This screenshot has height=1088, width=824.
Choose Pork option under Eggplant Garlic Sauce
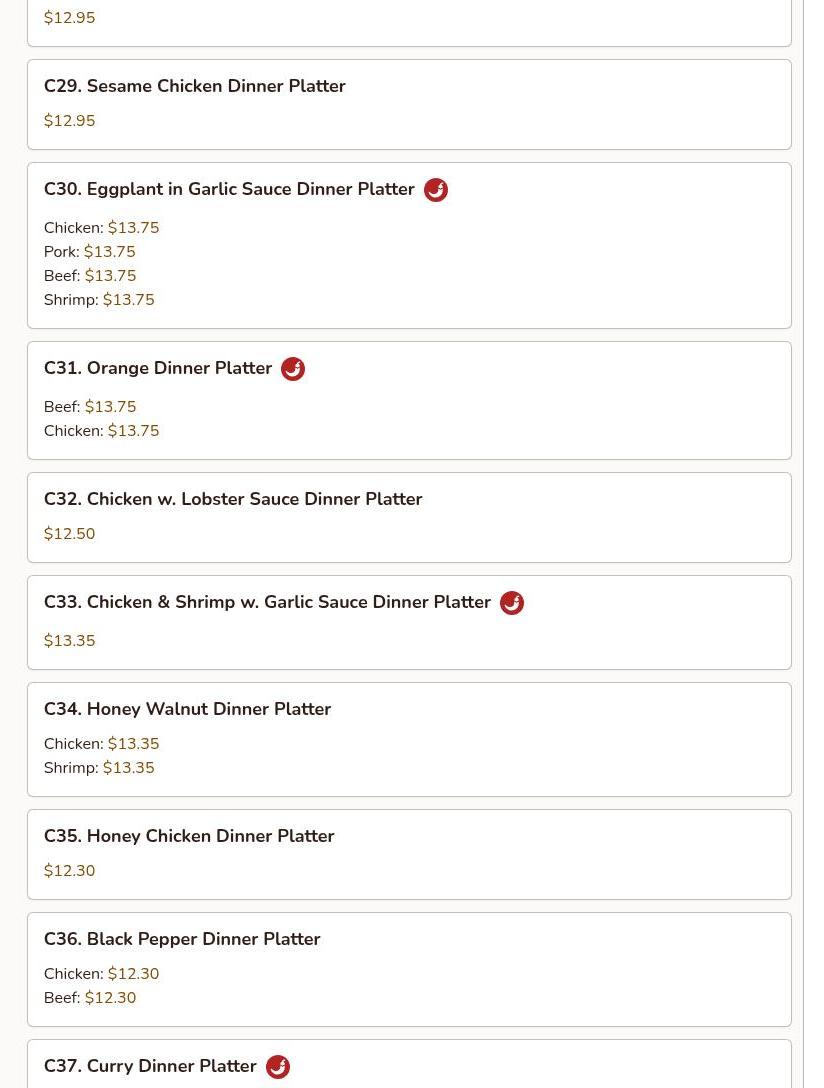tap(89, 252)
